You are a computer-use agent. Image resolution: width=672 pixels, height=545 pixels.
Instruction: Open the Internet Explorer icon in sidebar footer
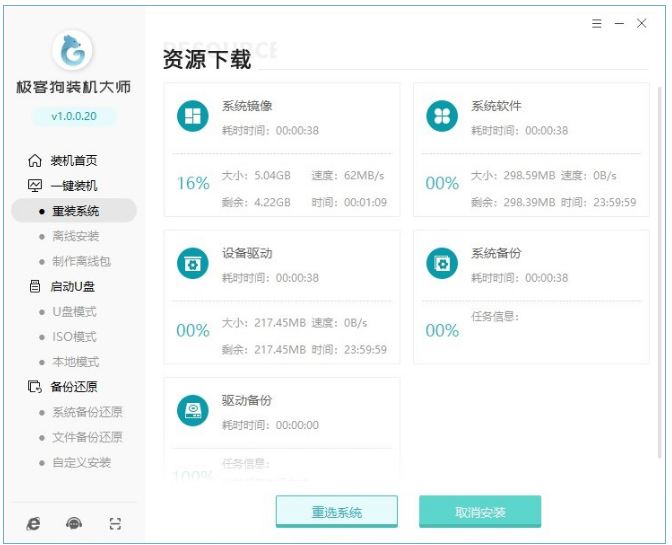[34, 523]
